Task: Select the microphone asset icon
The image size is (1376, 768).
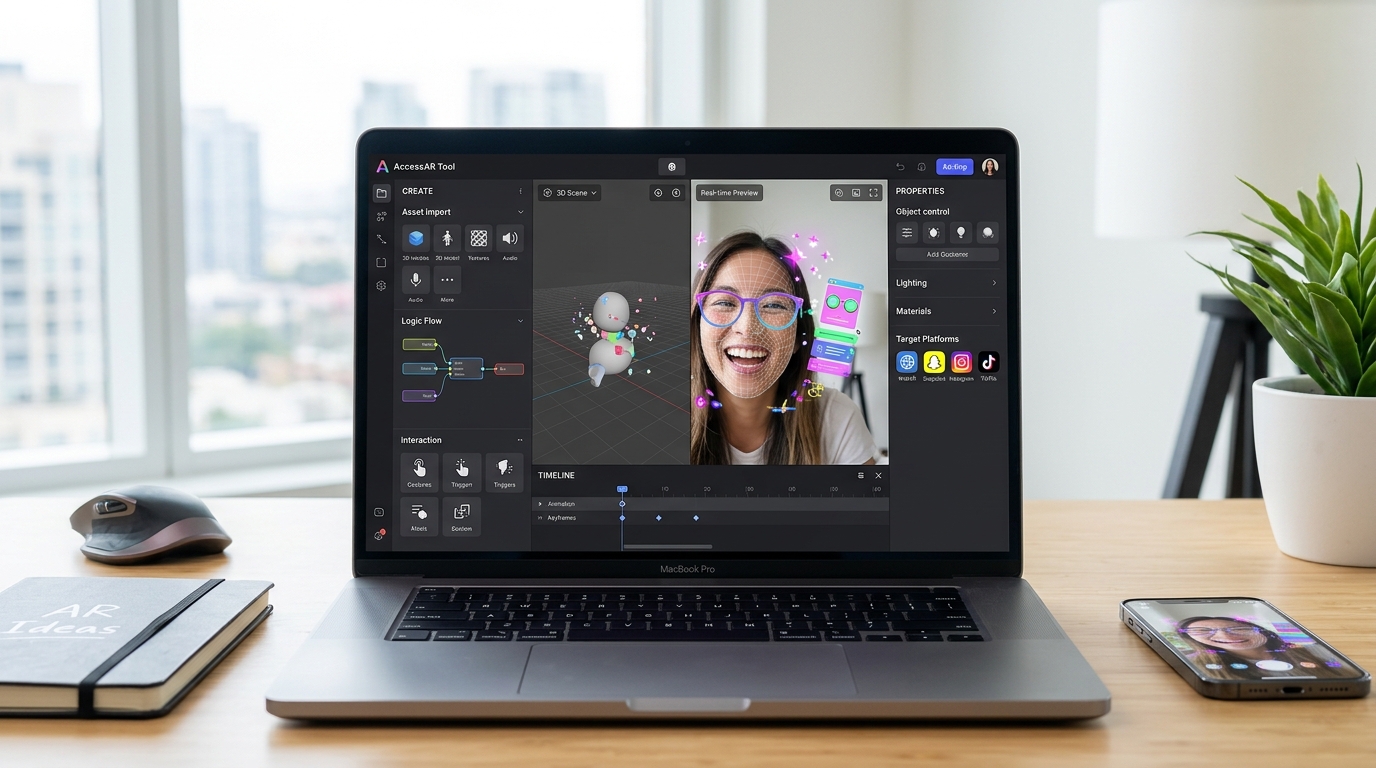Action: tap(416, 280)
